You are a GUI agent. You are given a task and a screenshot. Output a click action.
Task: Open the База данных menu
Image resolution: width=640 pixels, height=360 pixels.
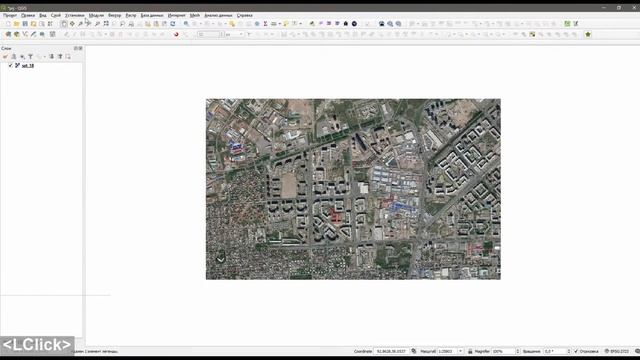152,16
